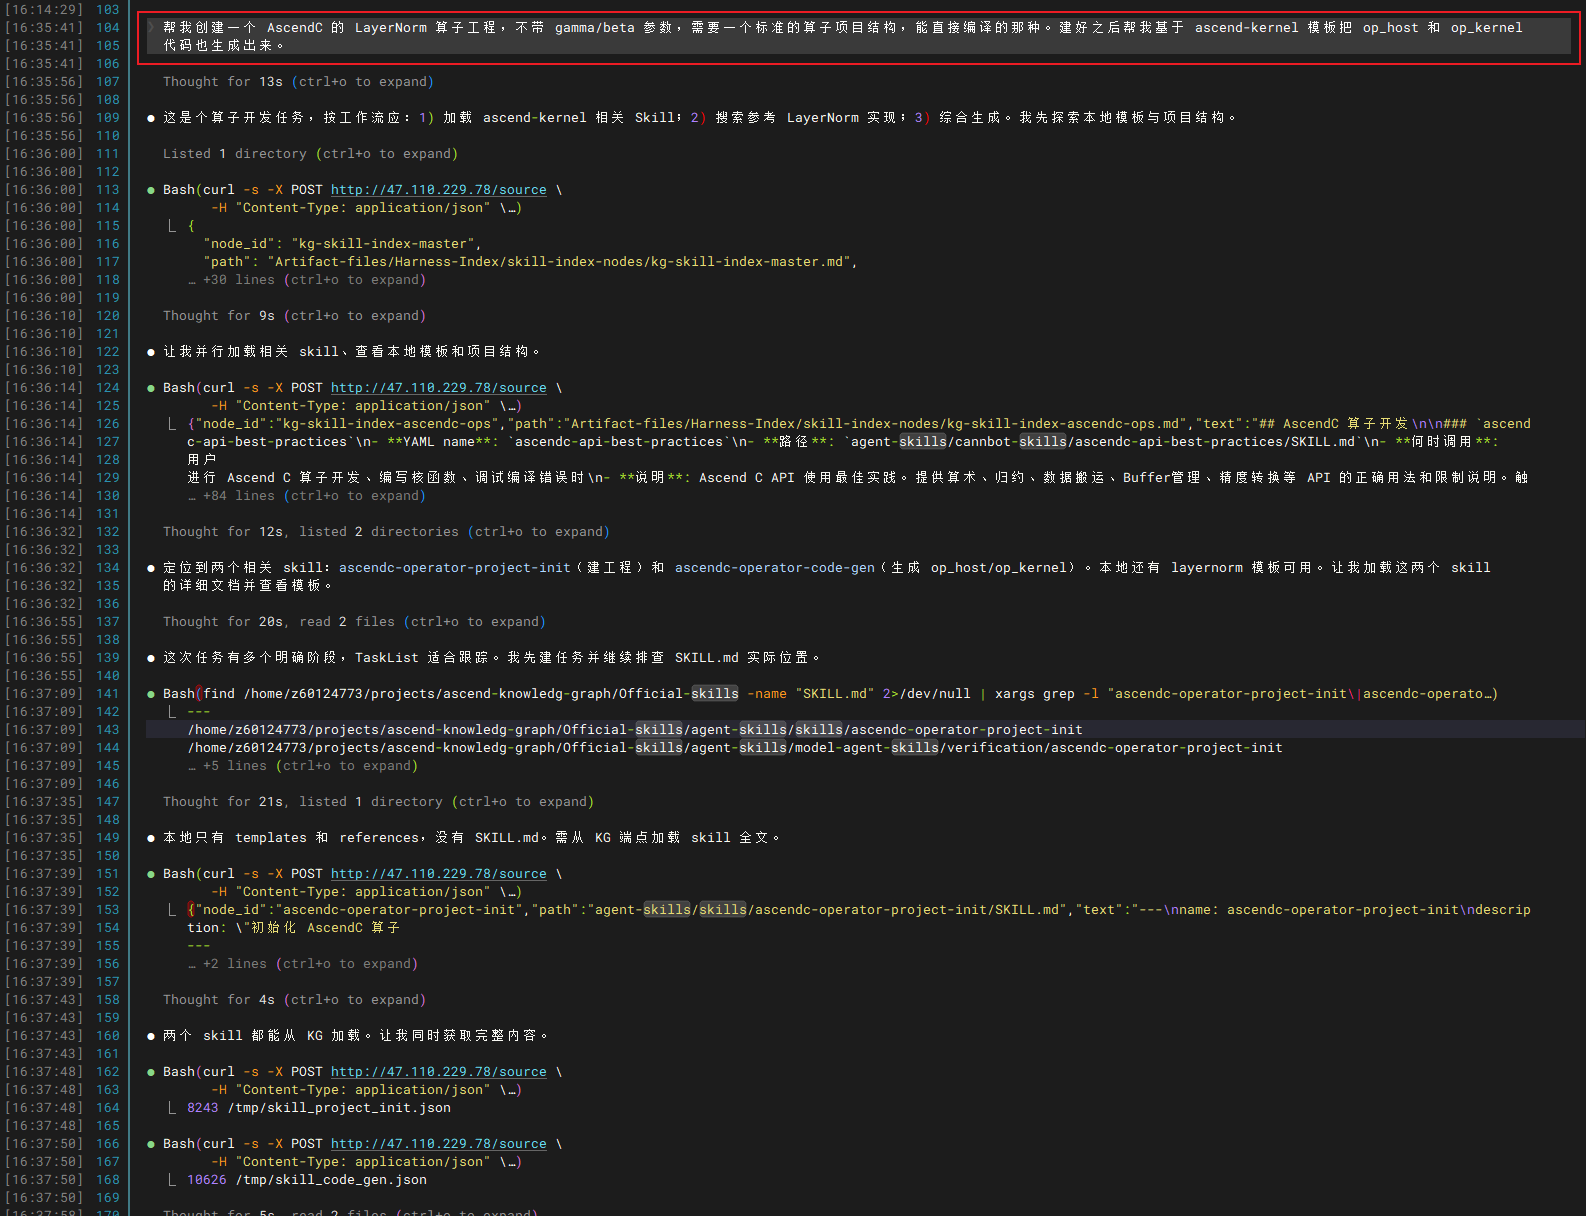Click the green bullet on log line 124
Screen dimensions: 1586x1216
pos(151,388)
